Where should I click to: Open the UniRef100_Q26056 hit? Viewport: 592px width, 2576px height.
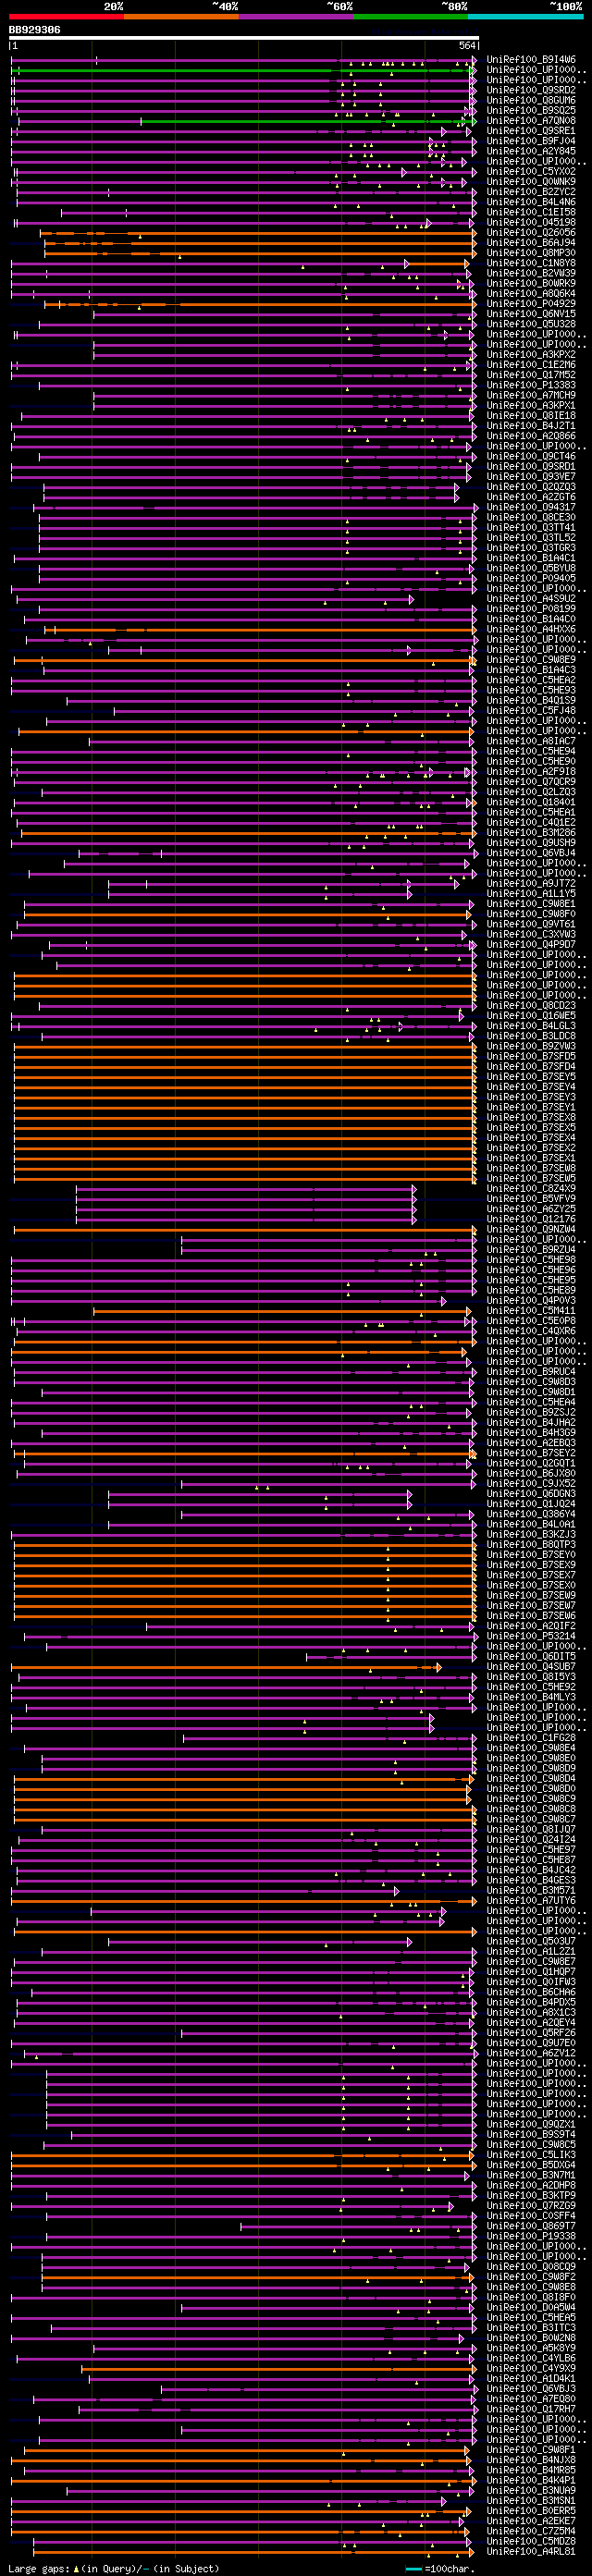point(531,232)
